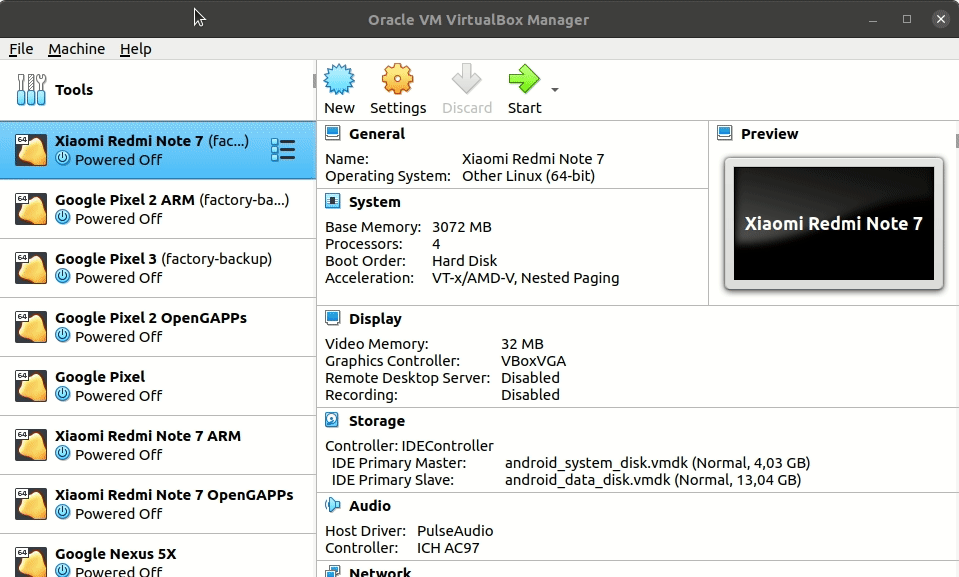The image size is (959, 577).
Task: Open the File menu
Action: click(x=20, y=48)
